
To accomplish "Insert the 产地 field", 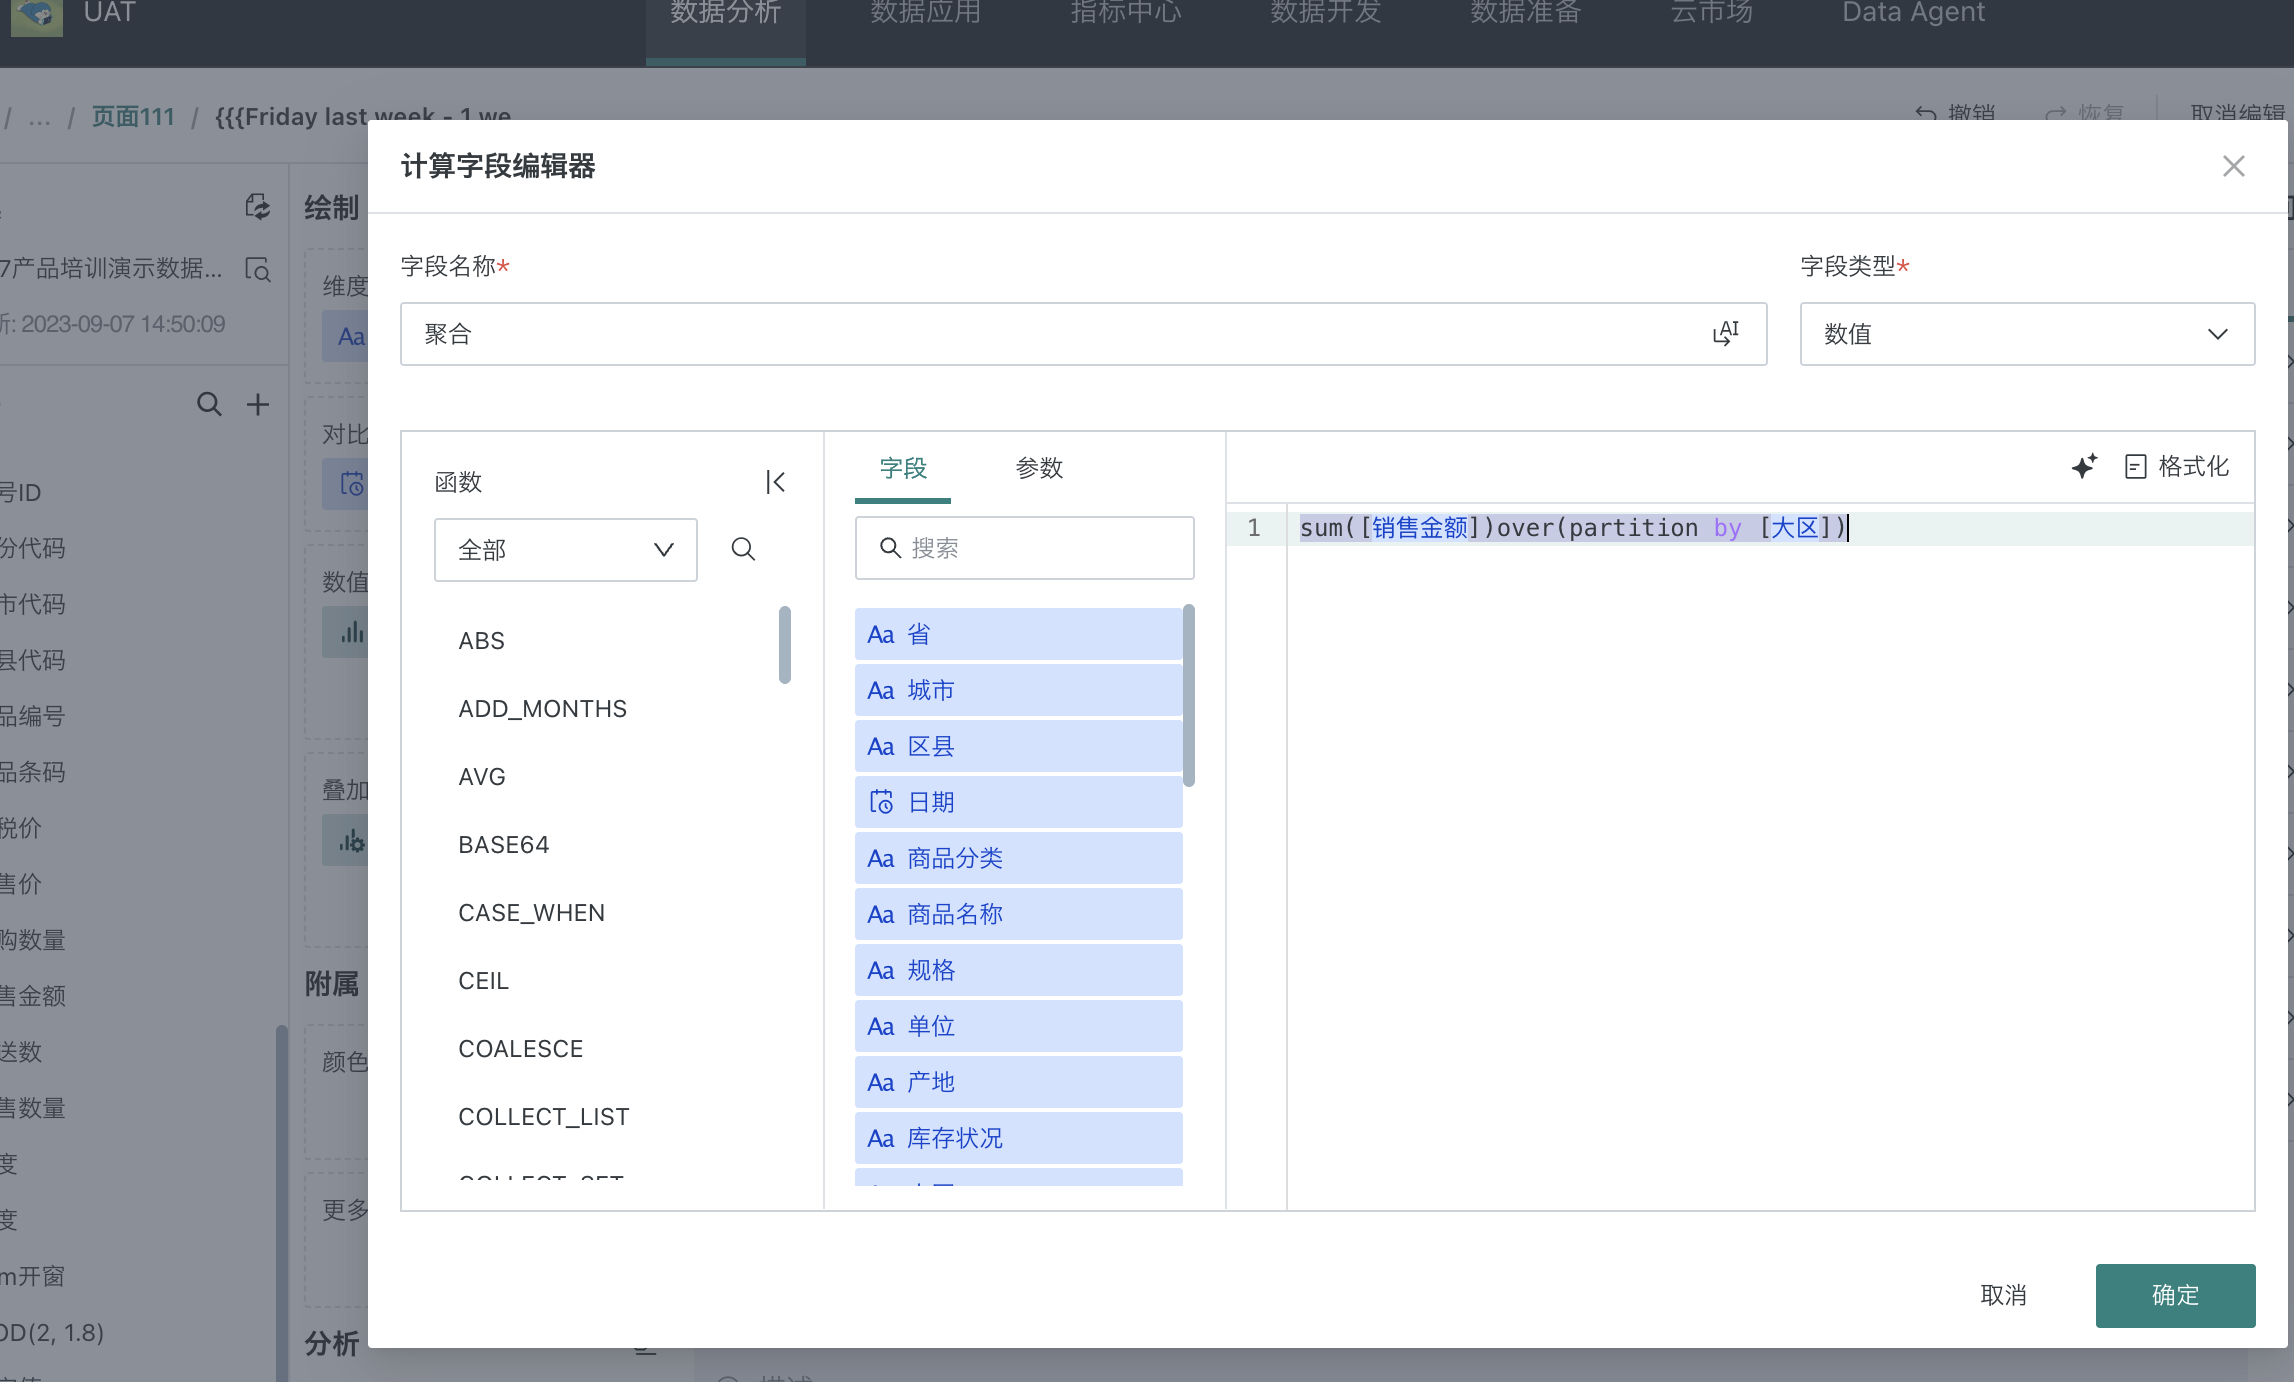I will coord(1018,1082).
